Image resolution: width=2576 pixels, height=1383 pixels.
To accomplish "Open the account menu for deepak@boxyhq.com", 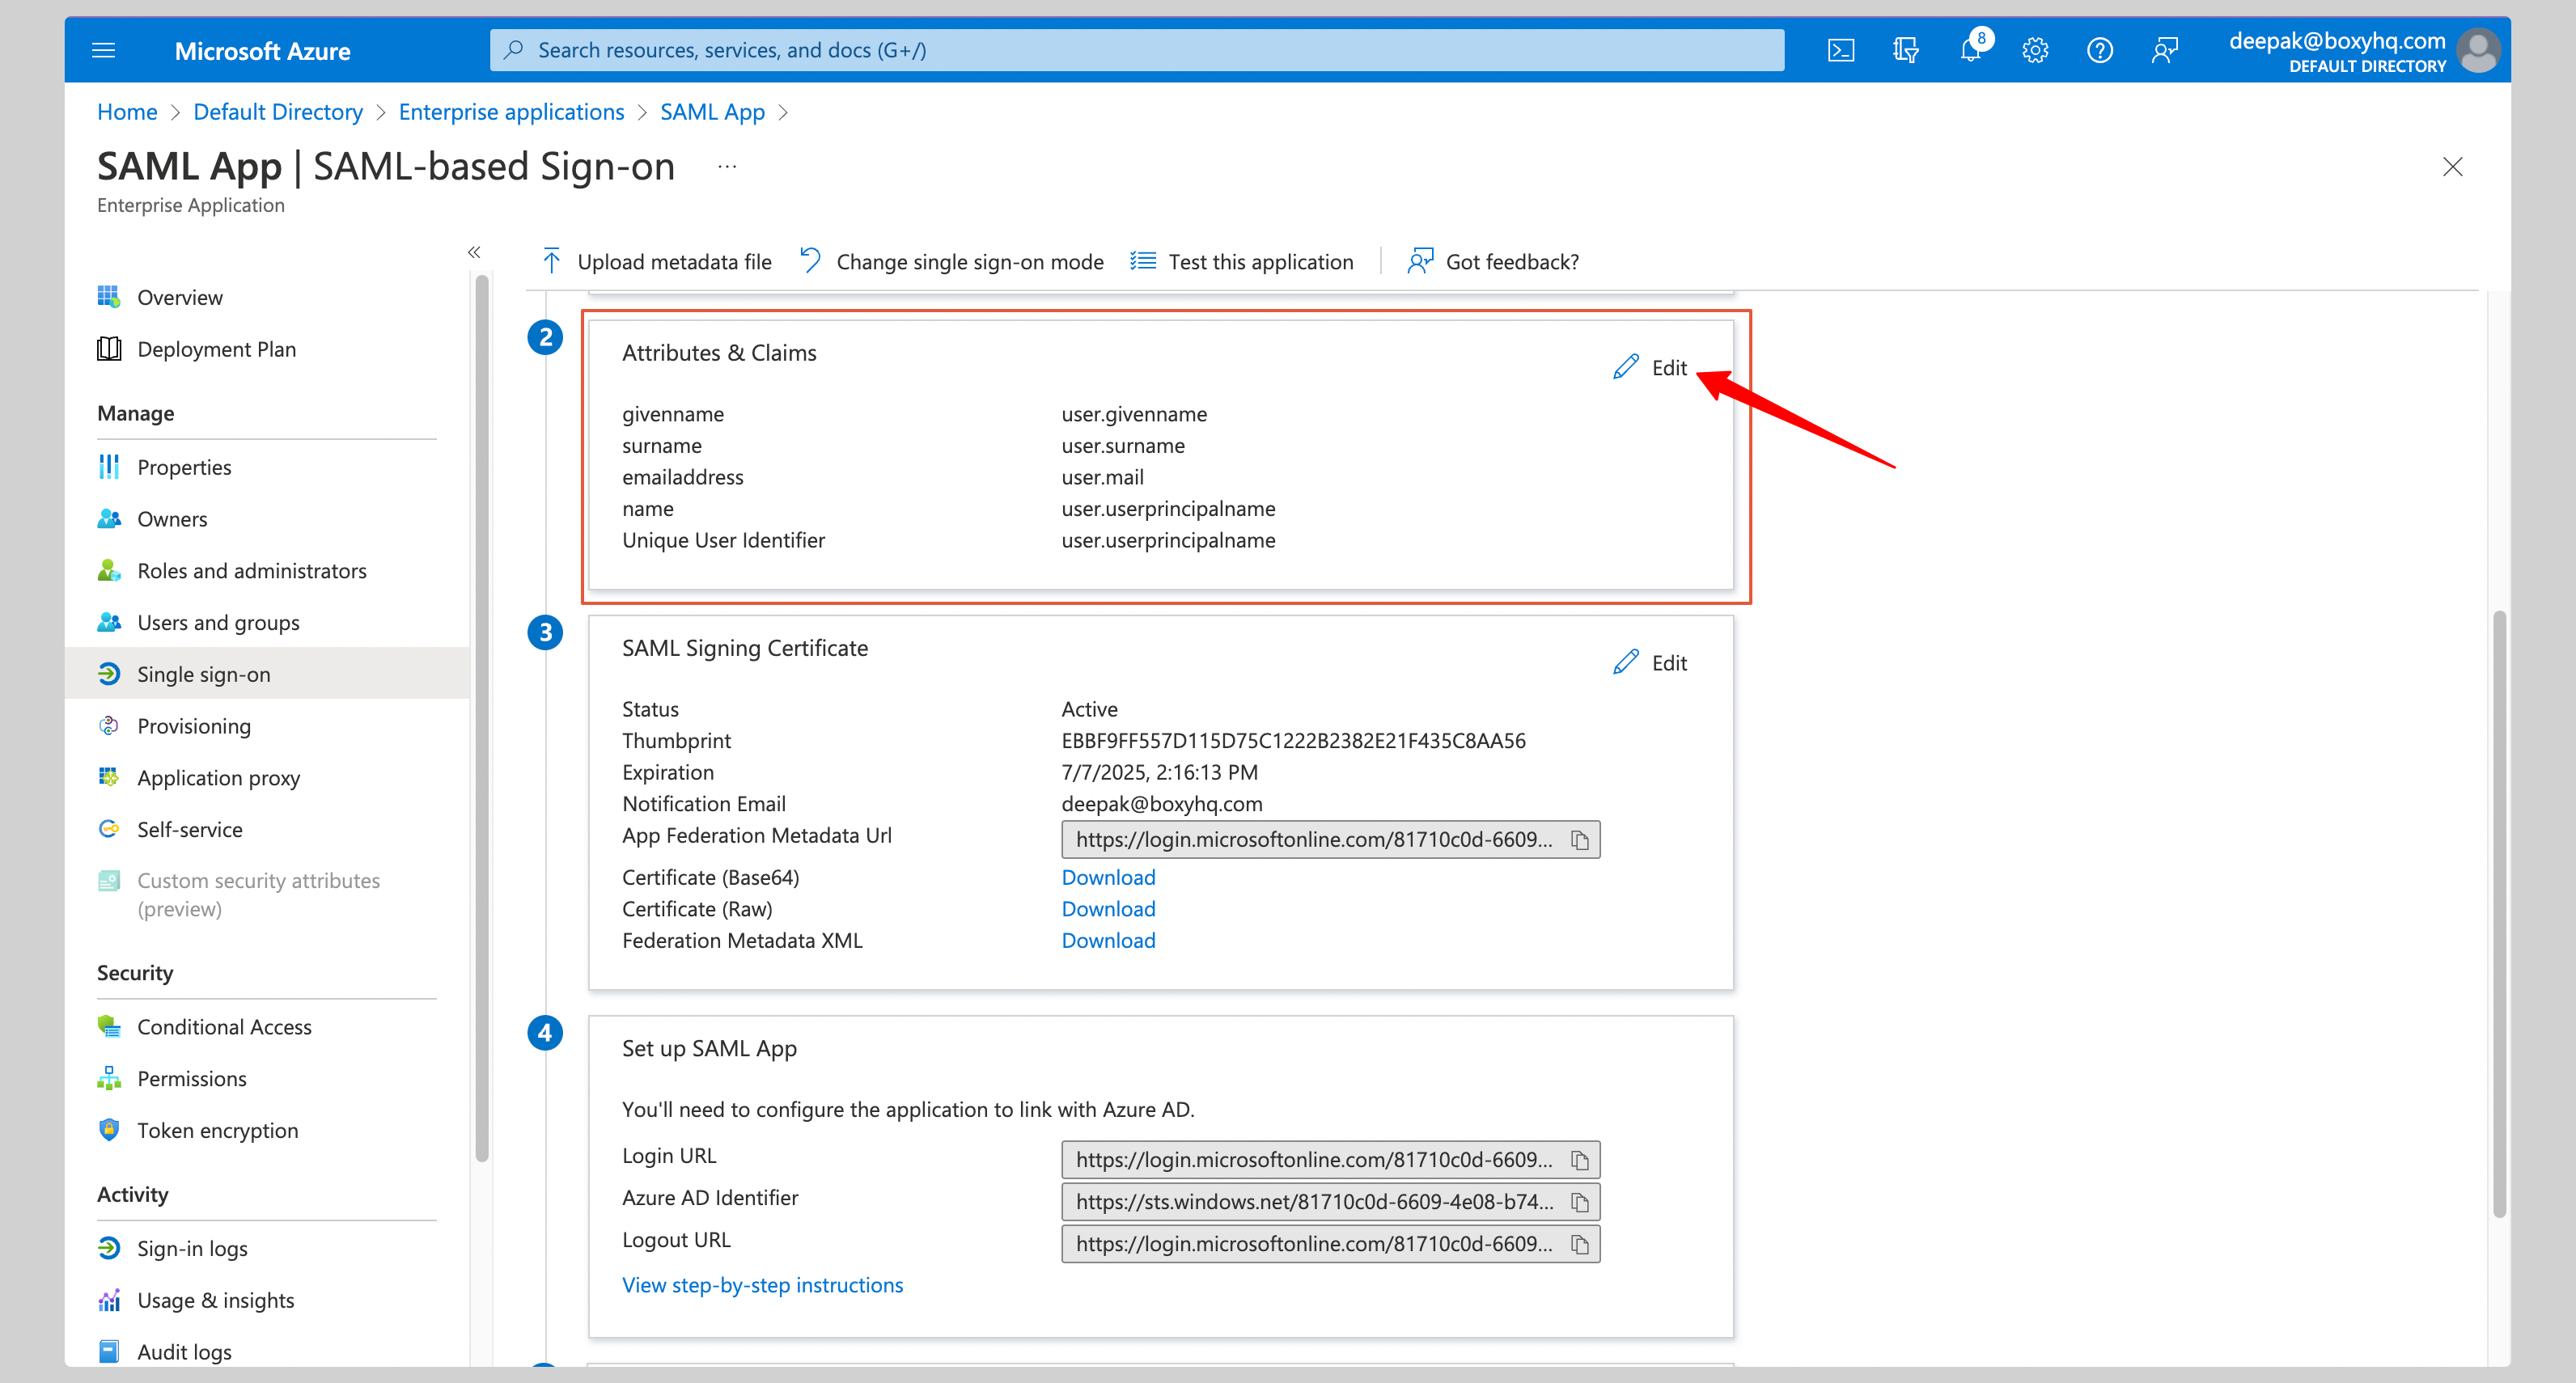I will [x=2480, y=49].
